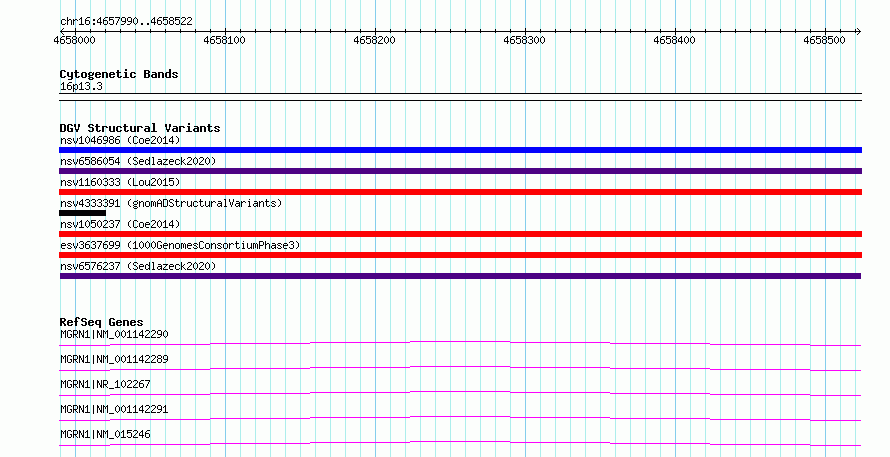This screenshot has width=890, height=457.
Task: Open transcript MGRN1|NM_015246 label
Action: 105,434
